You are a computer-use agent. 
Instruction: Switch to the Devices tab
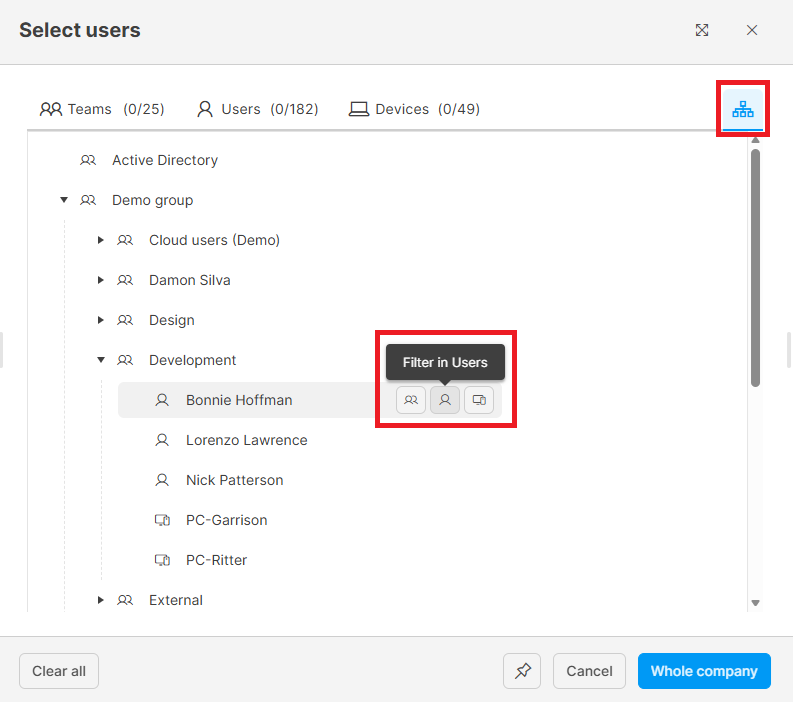(x=414, y=109)
